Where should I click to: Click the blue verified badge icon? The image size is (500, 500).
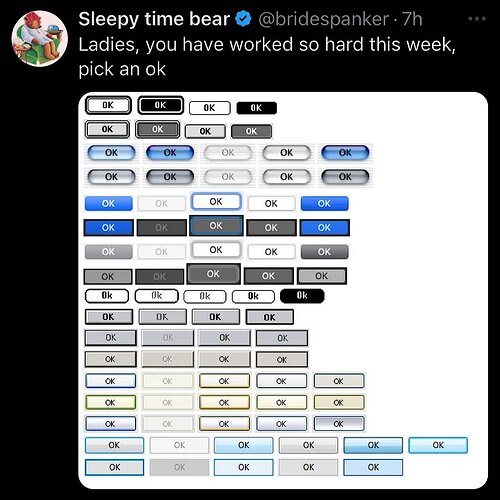click(243, 19)
